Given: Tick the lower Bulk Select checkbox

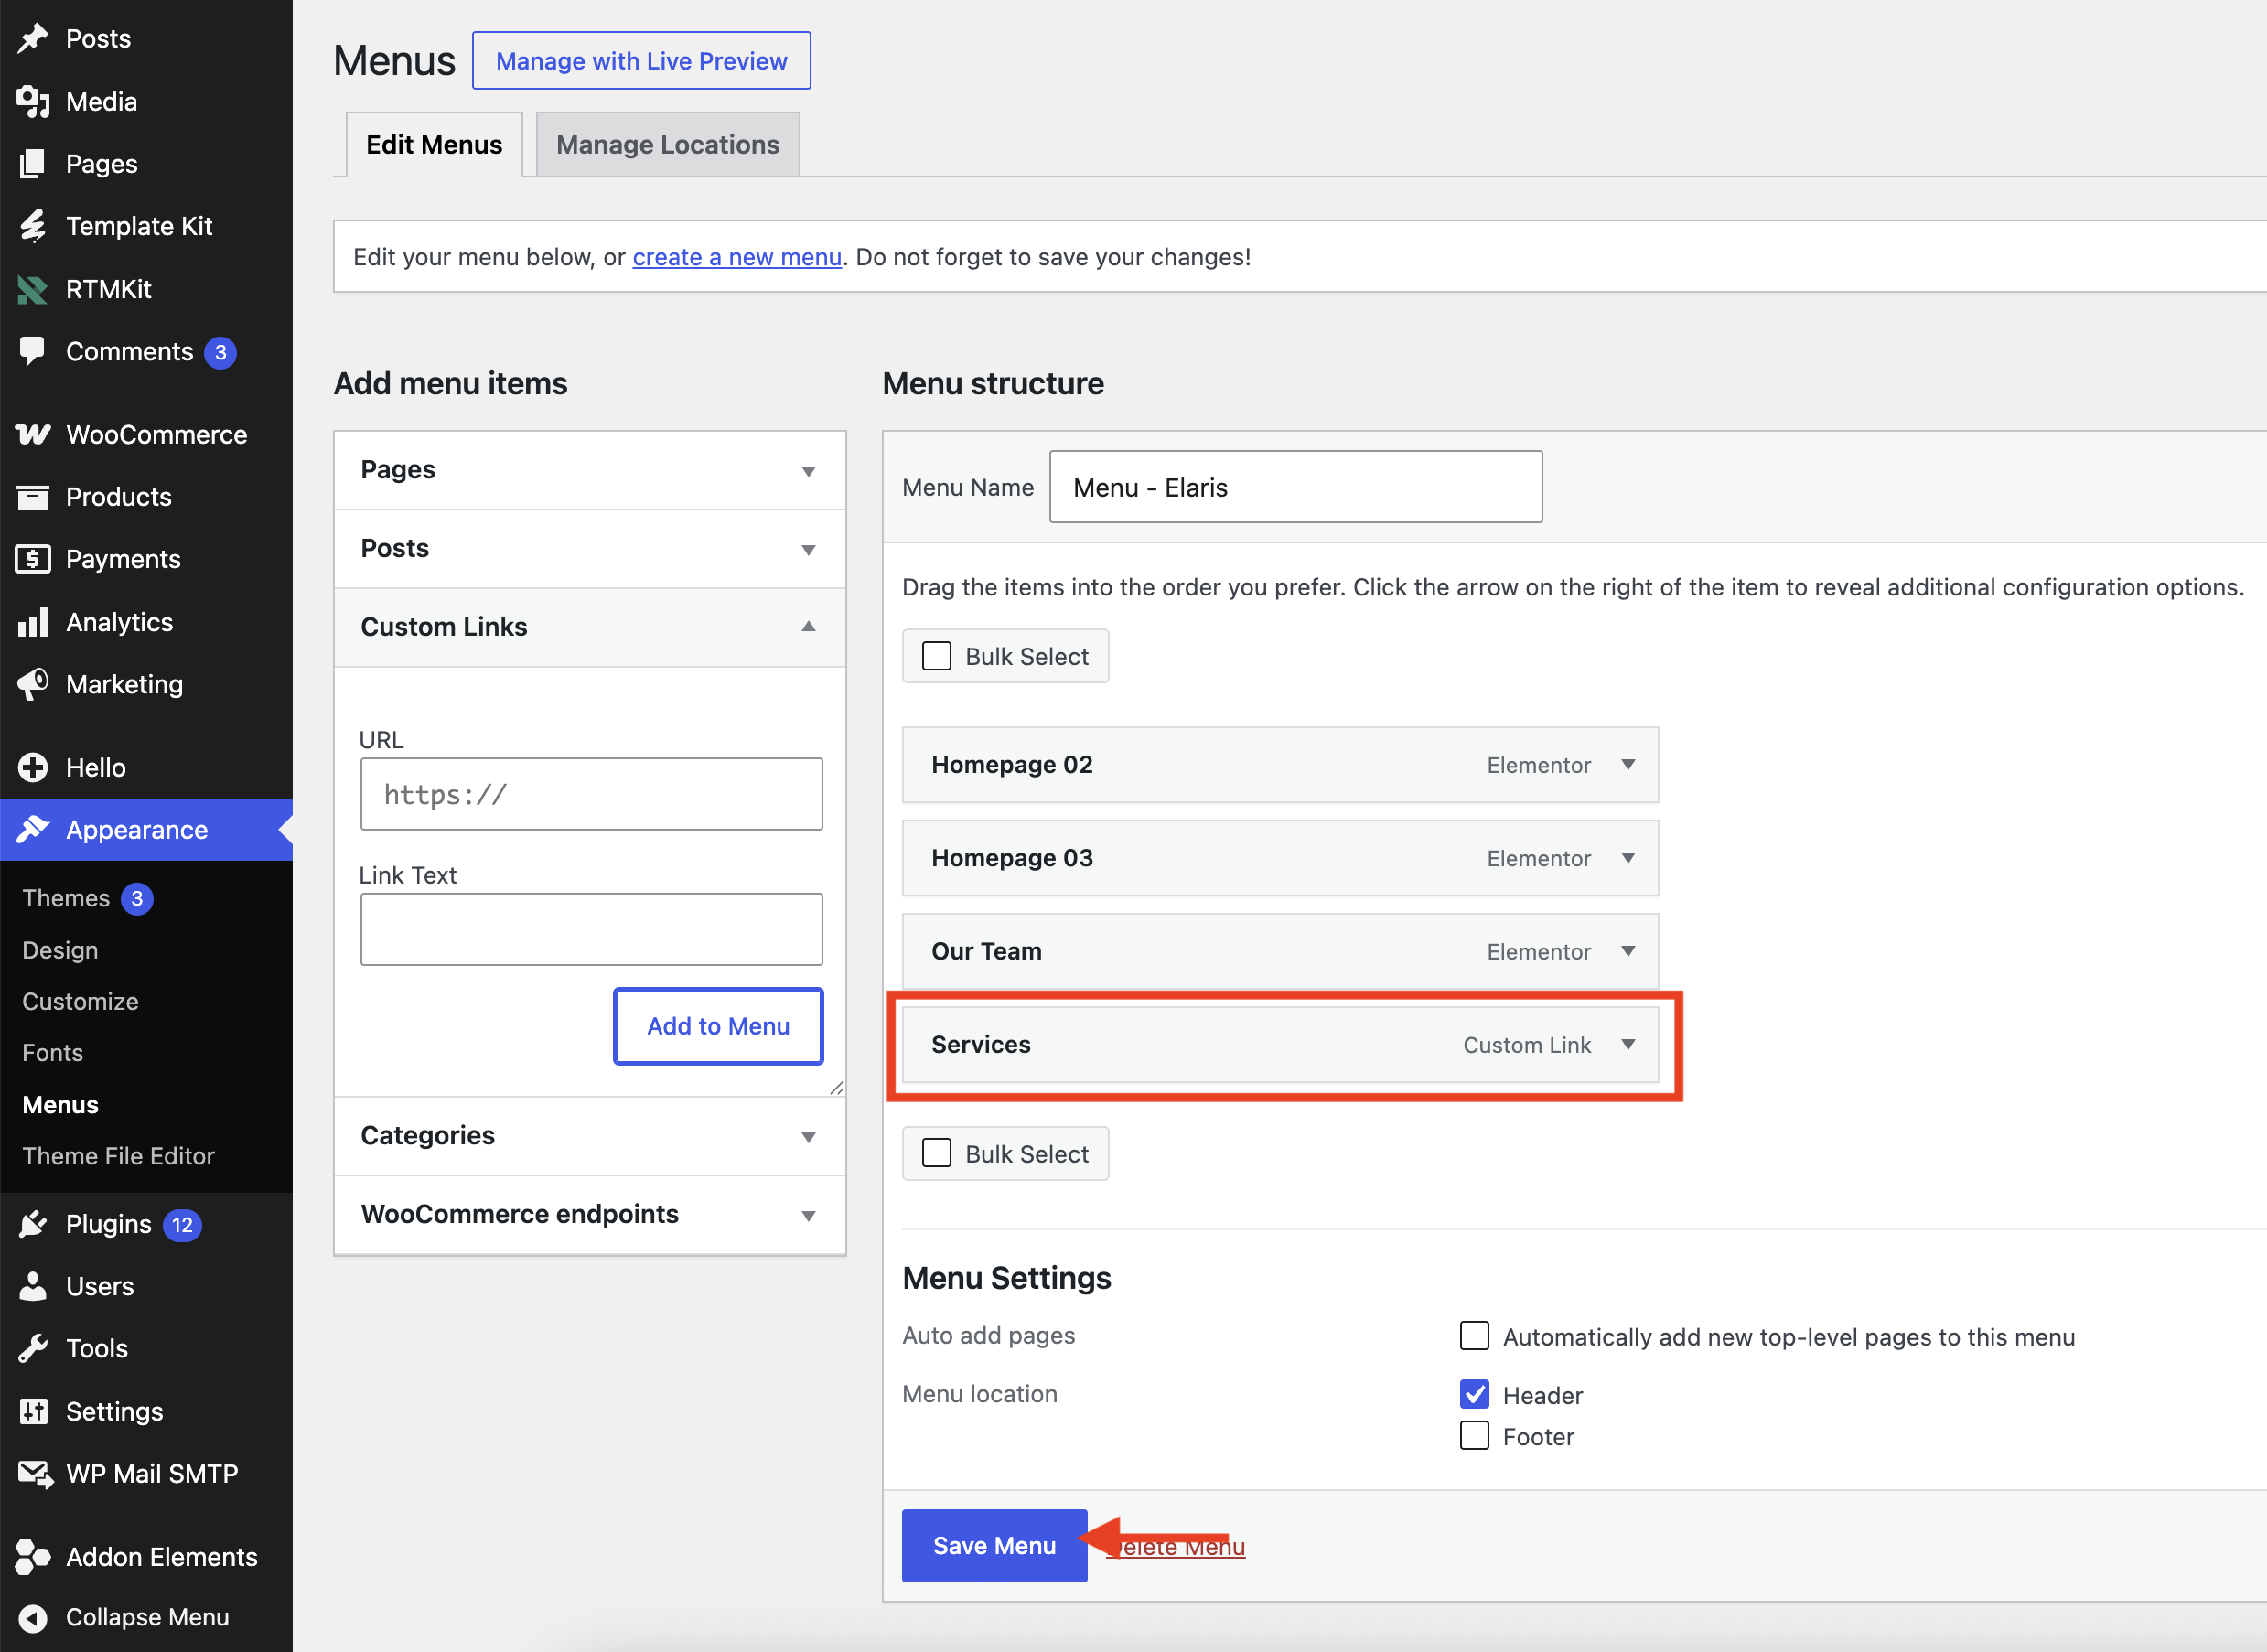Looking at the screenshot, I should [x=936, y=1153].
